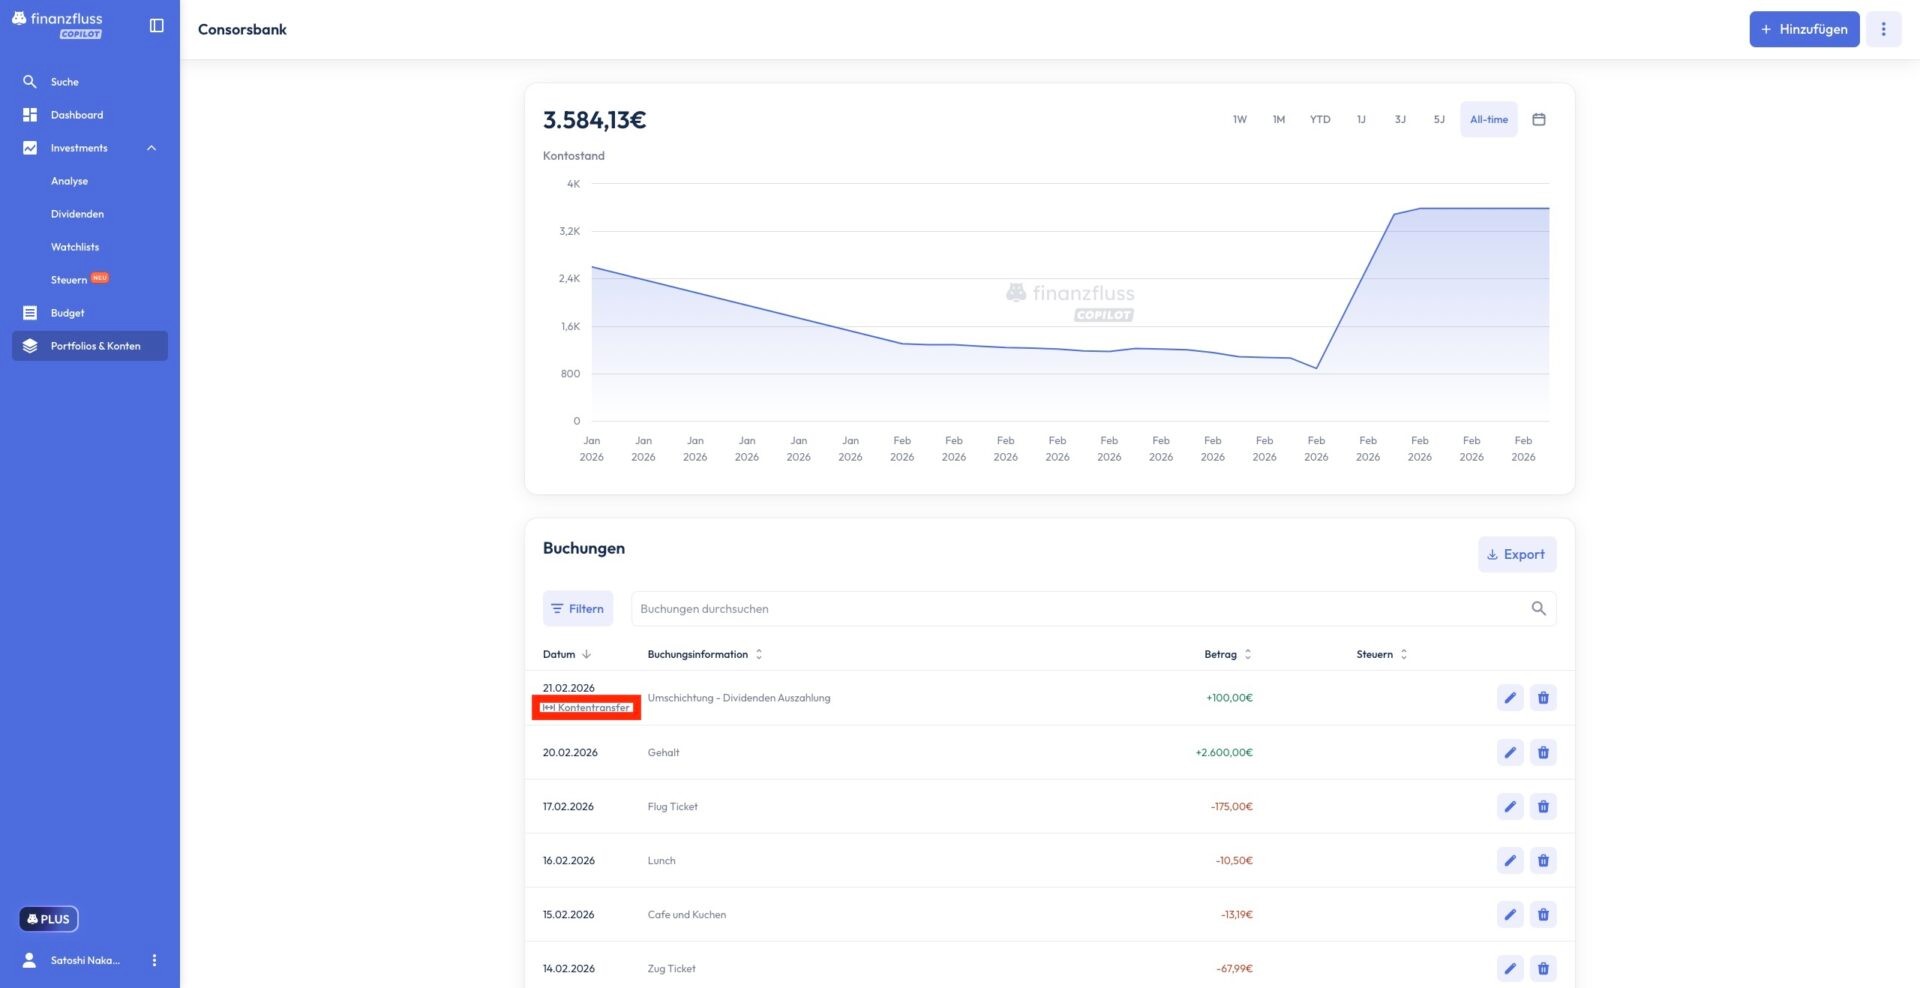Select the 1M time range
Screen dimensions: 1920x988
1278,119
